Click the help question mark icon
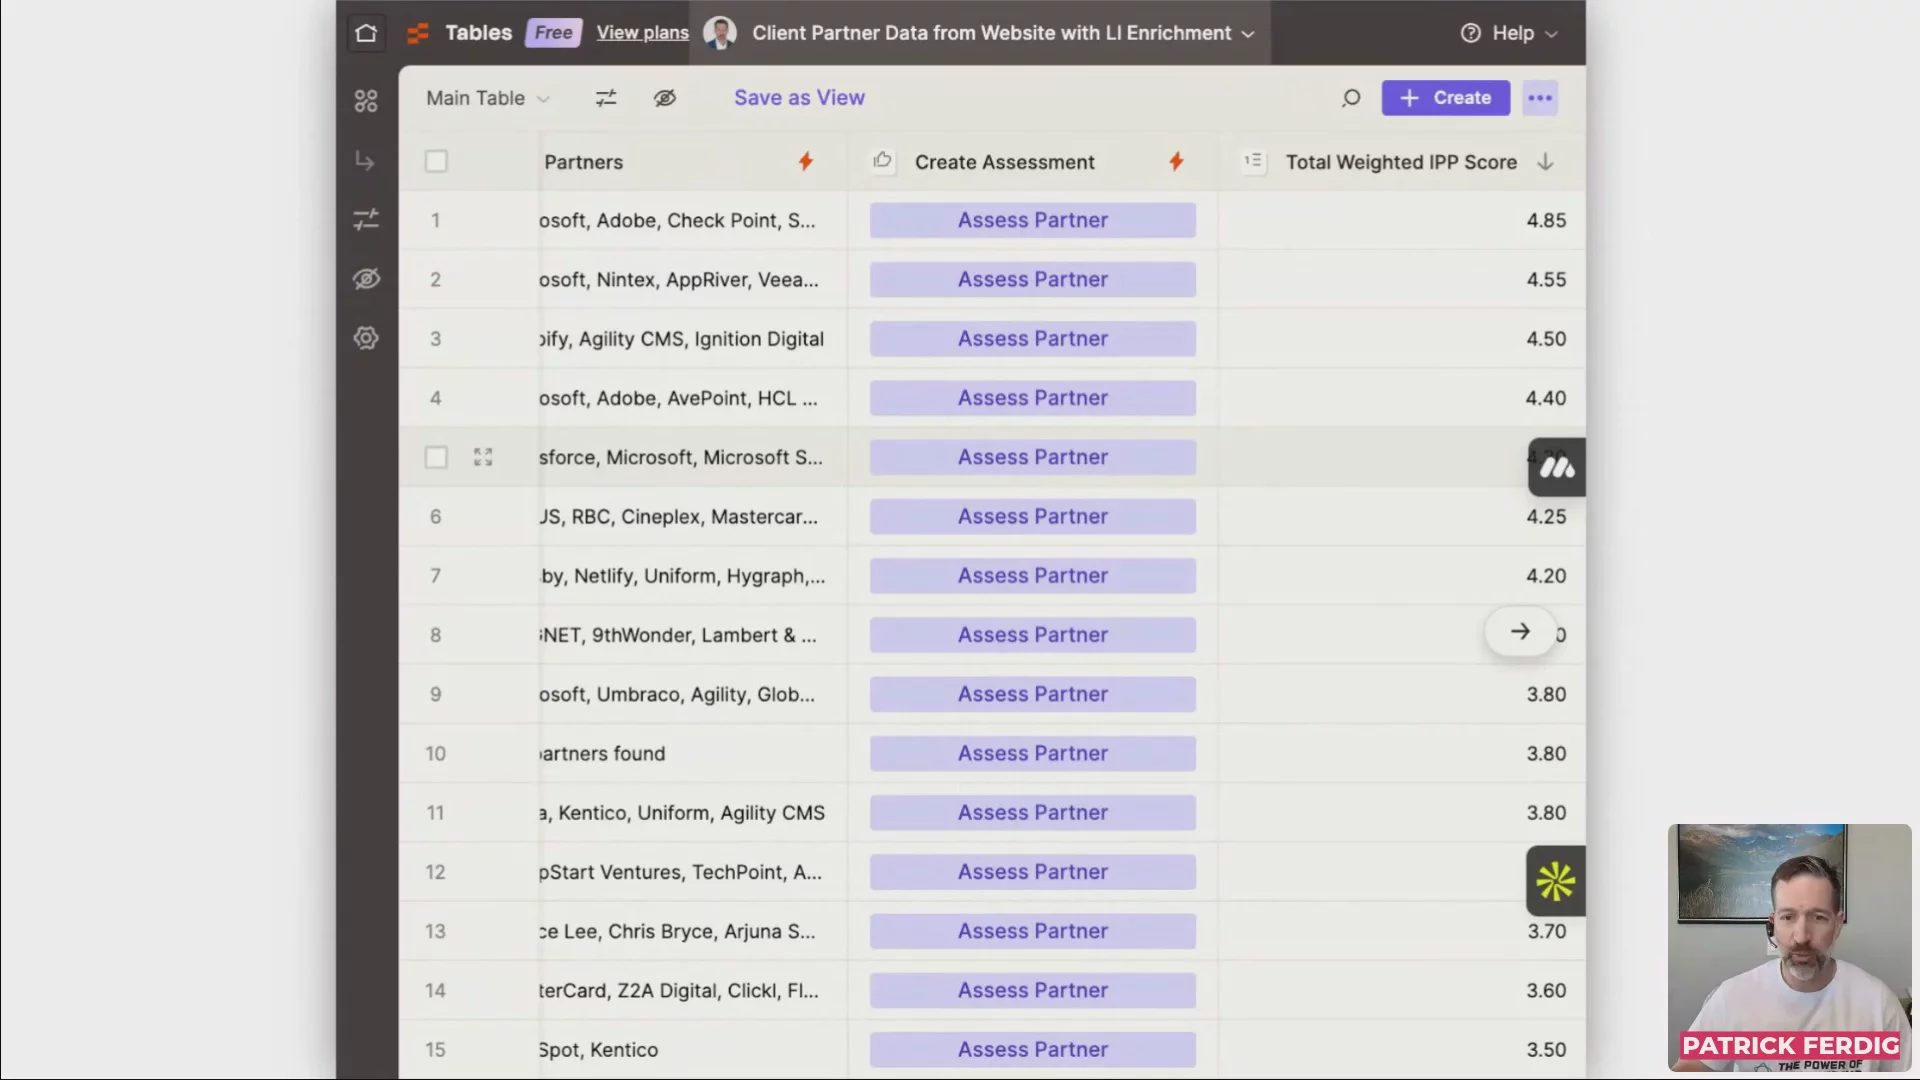 click(1470, 33)
